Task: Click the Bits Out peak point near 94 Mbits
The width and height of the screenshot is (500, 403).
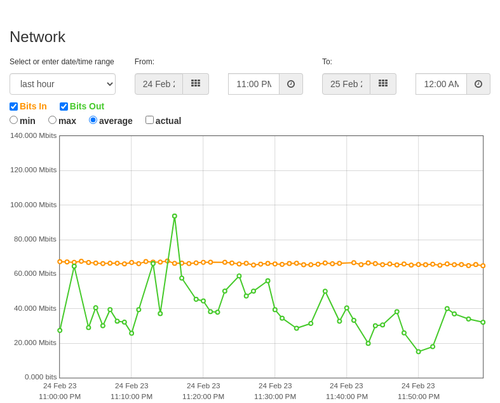Action: (174, 216)
